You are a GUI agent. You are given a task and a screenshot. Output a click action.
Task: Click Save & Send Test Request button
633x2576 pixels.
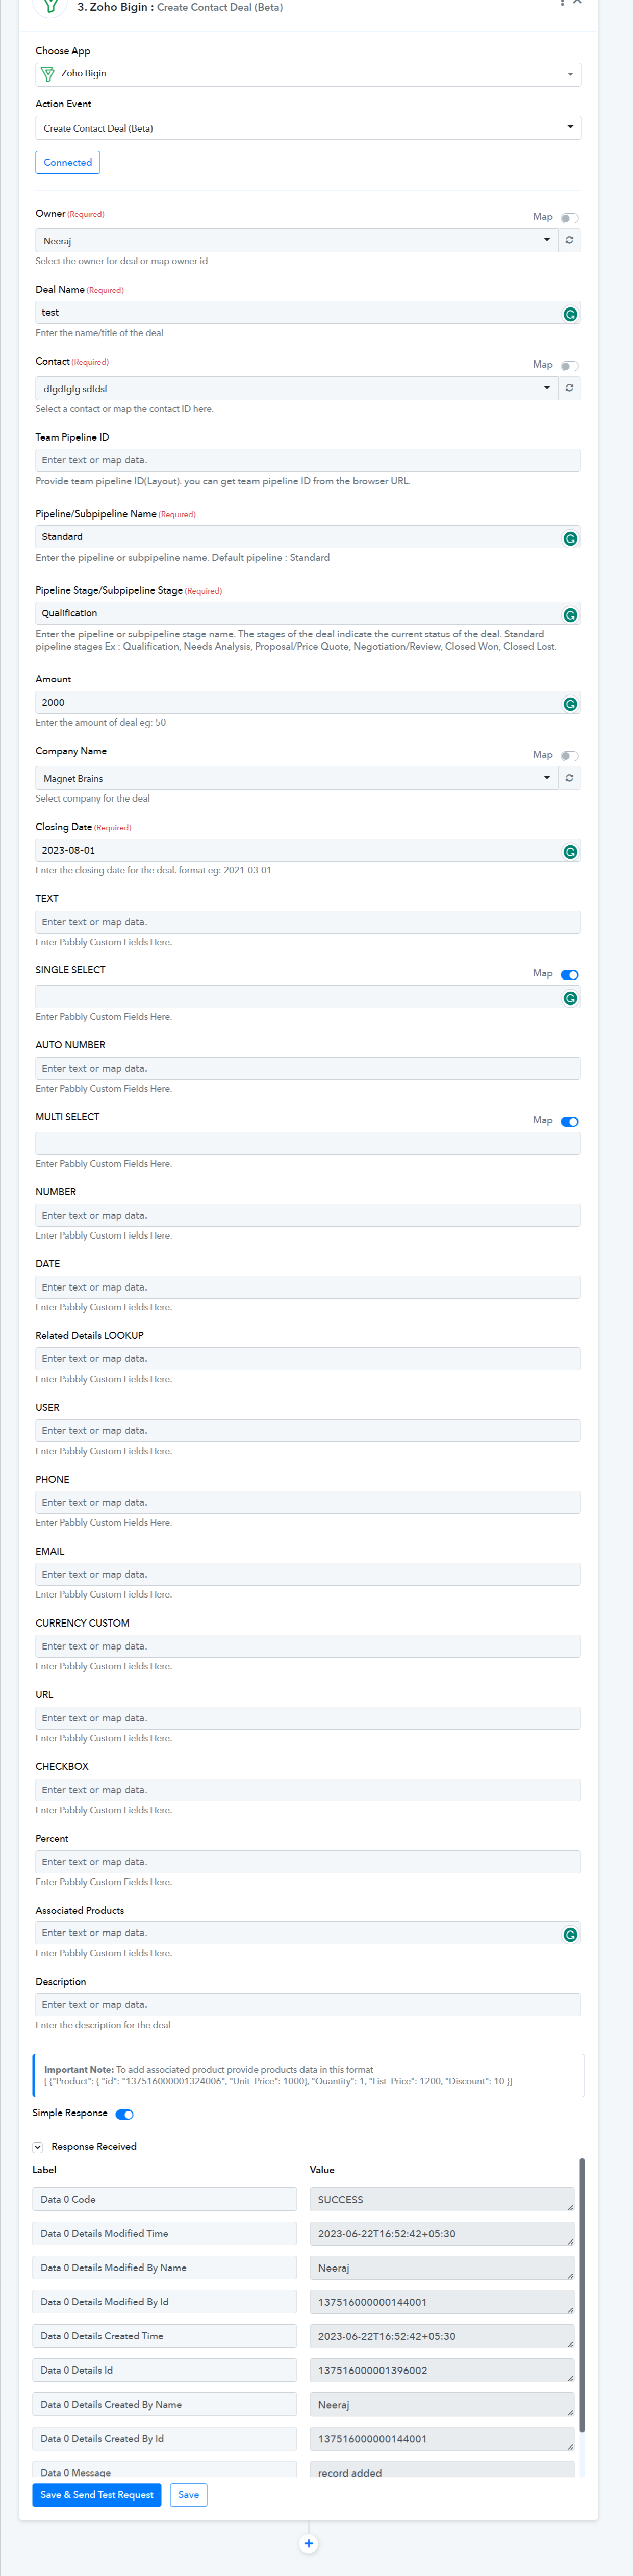[x=97, y=2495]
